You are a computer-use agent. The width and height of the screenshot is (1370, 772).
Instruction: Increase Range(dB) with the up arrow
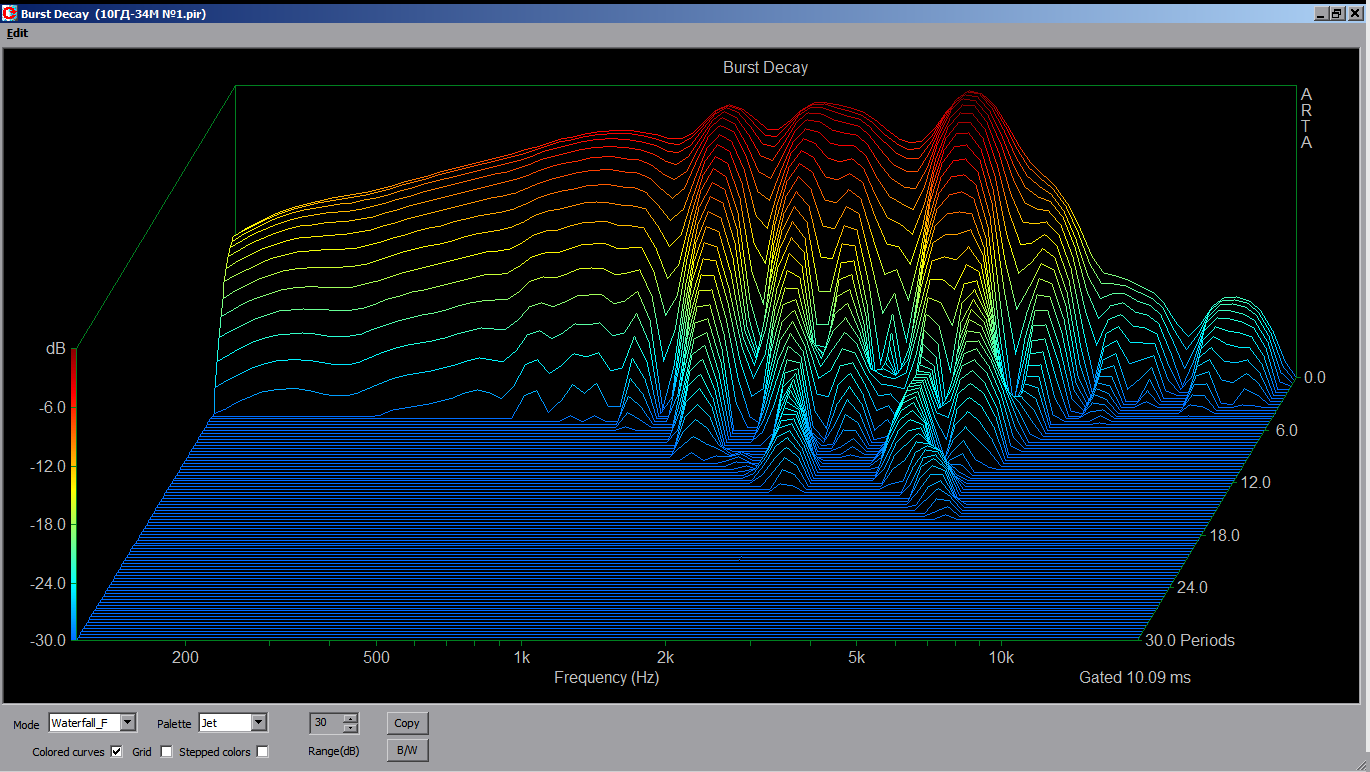coord(350,718)
